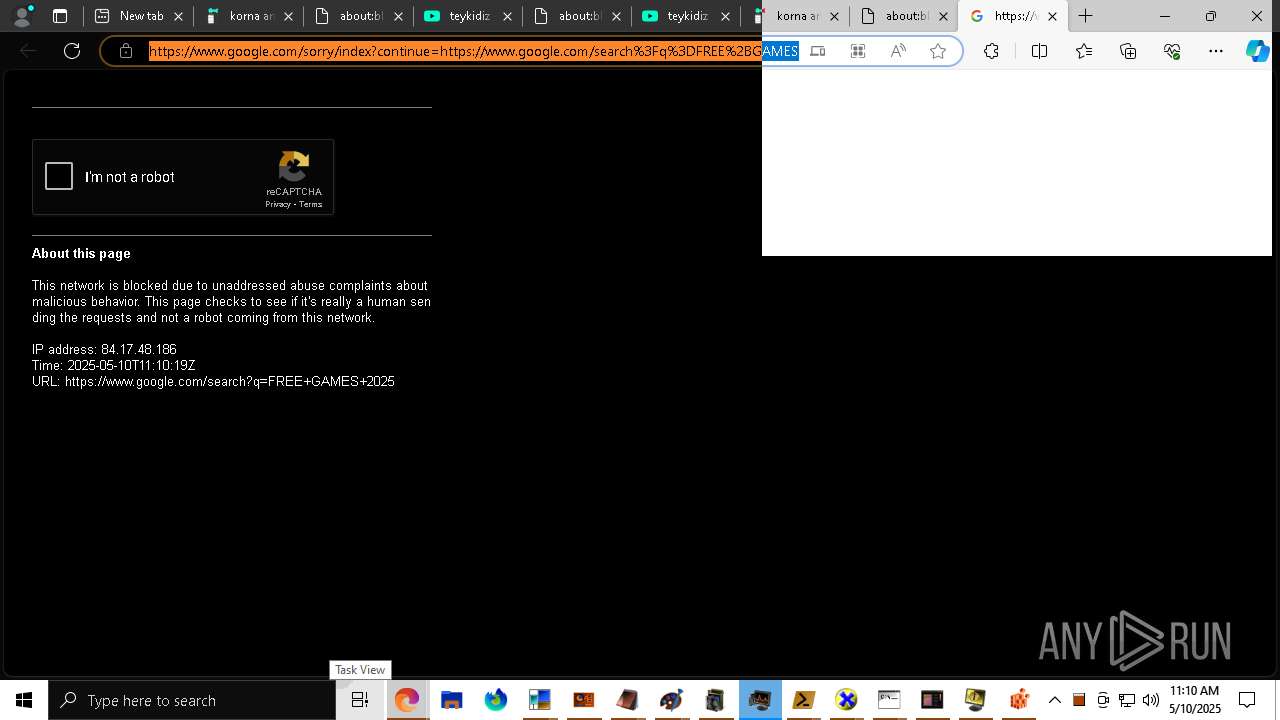Viewport: 1280px width, 720px height.
Task: Switch to the New tab tab
Action: 140,16
